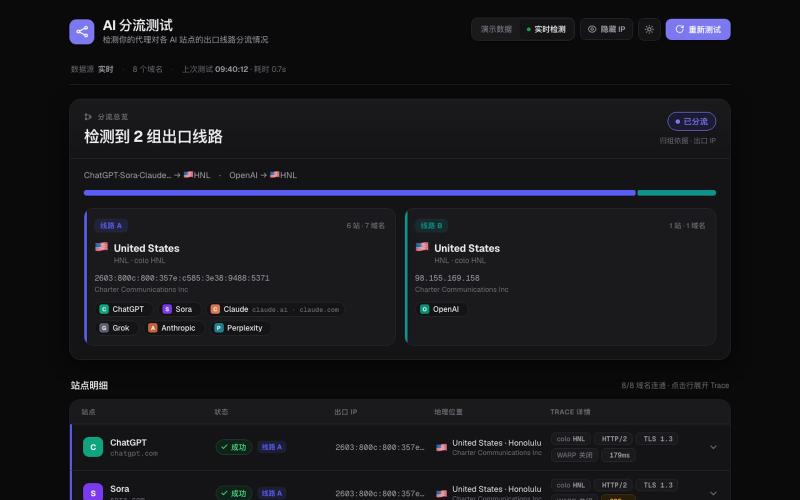
Task: Click the HTTP/2 chip in ChatGPT row
Action: tap(614, 439)
